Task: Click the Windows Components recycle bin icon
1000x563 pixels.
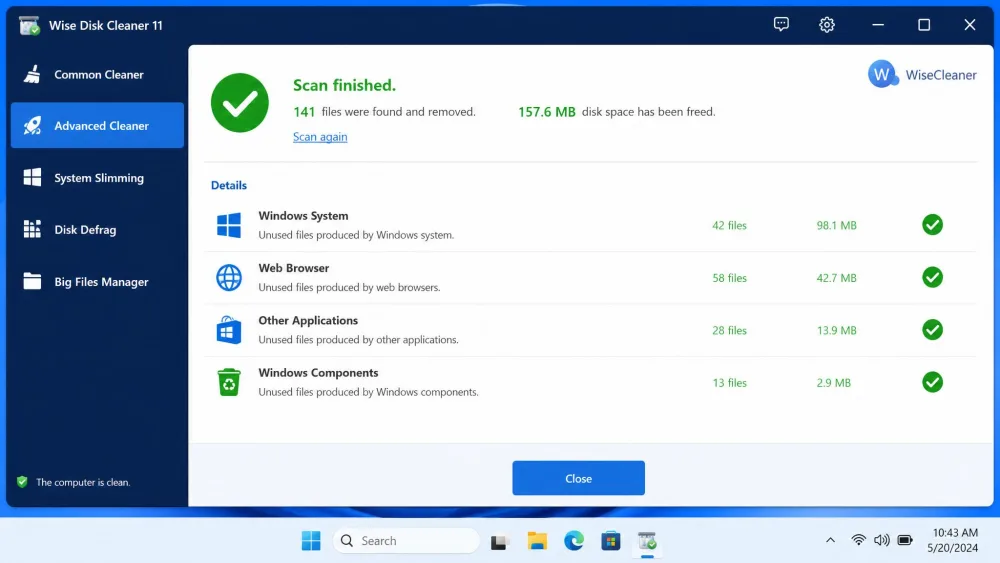Action: coord(229,382)
